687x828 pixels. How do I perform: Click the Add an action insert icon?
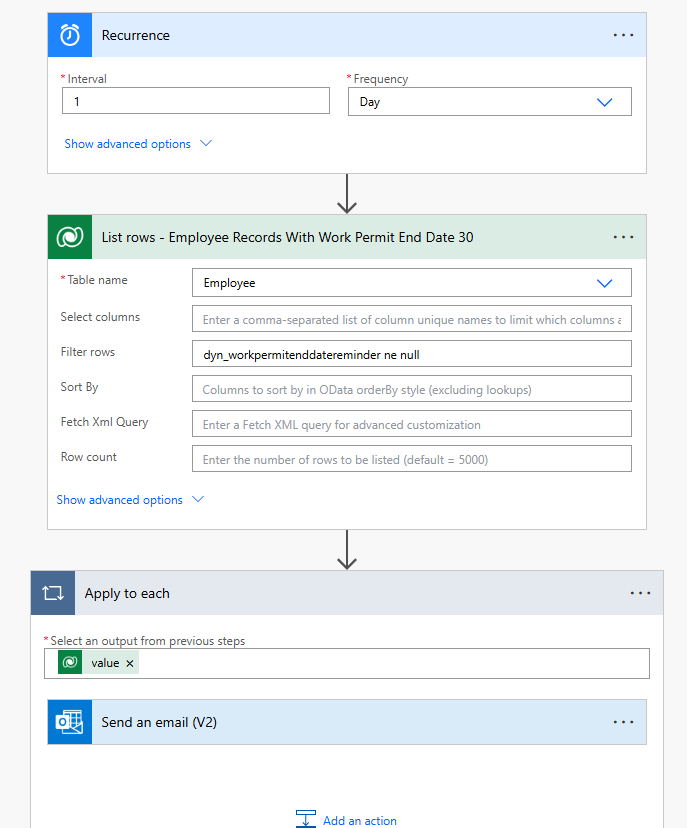[x=305, y=818]
